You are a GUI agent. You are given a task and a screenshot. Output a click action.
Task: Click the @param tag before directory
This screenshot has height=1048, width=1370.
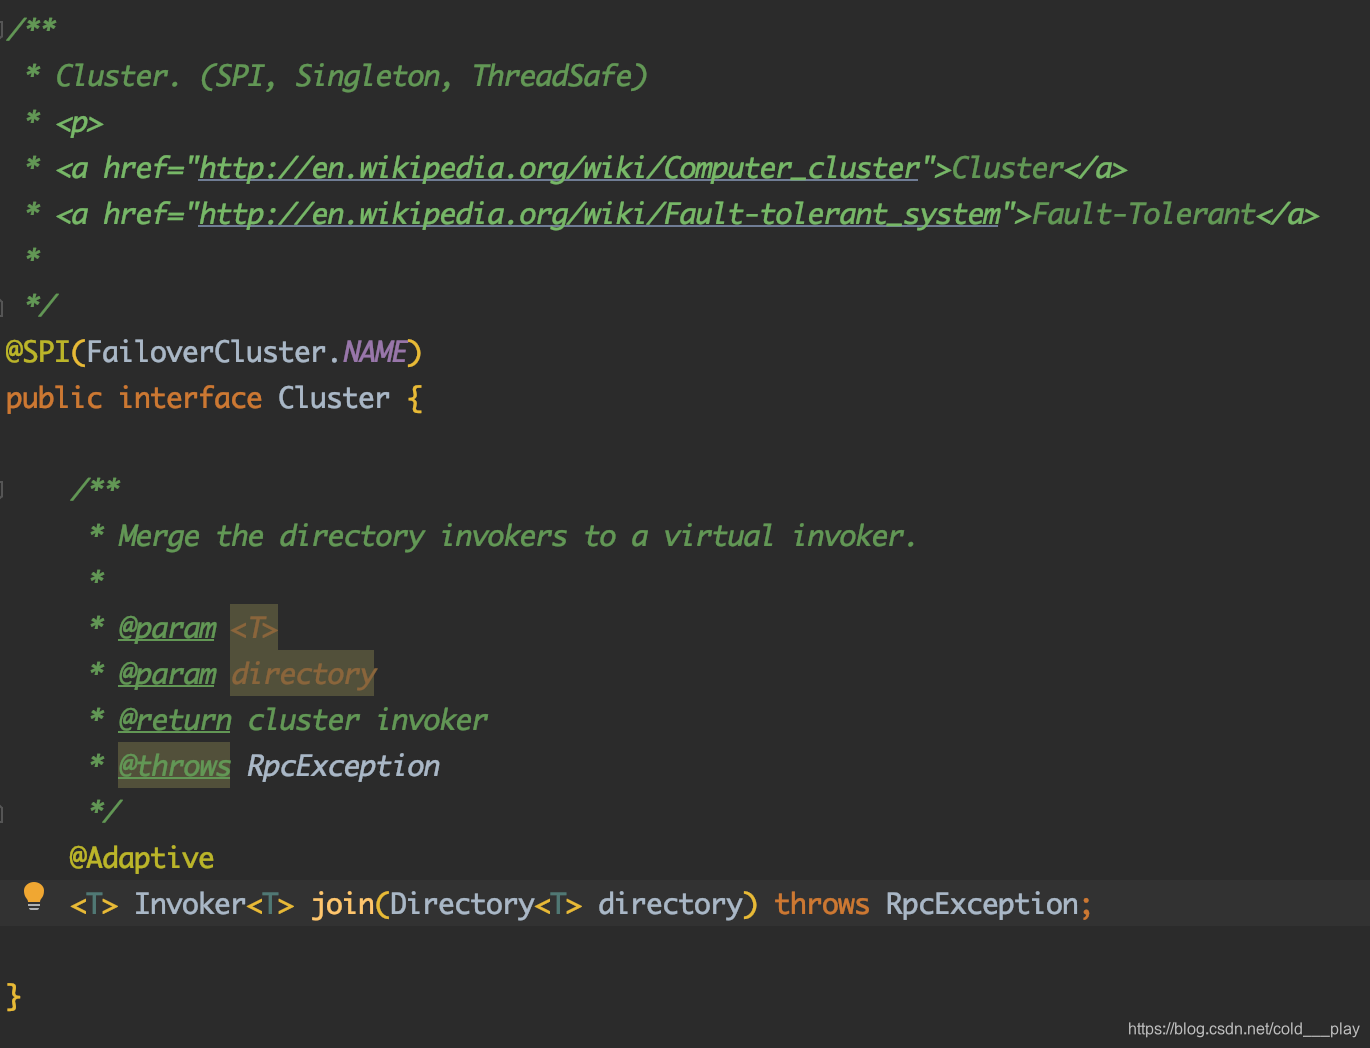pyautogui.click(x=167, y=674)
